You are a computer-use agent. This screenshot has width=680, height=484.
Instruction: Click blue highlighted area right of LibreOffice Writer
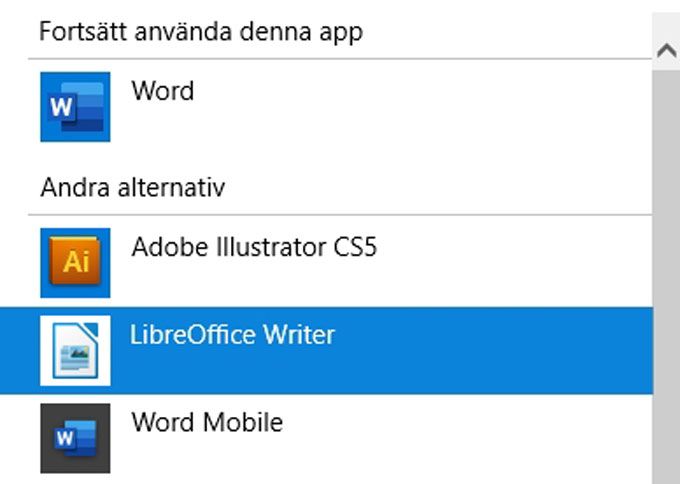[x=490, y=350]
